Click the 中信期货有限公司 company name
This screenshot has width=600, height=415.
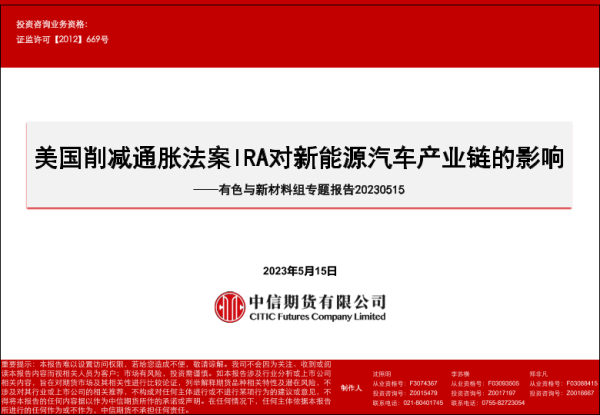pyautogui.click(x=318, y=300)
